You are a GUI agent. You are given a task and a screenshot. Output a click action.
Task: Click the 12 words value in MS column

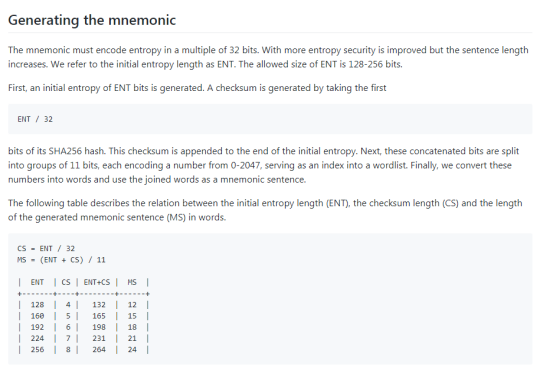pos(132,305)
